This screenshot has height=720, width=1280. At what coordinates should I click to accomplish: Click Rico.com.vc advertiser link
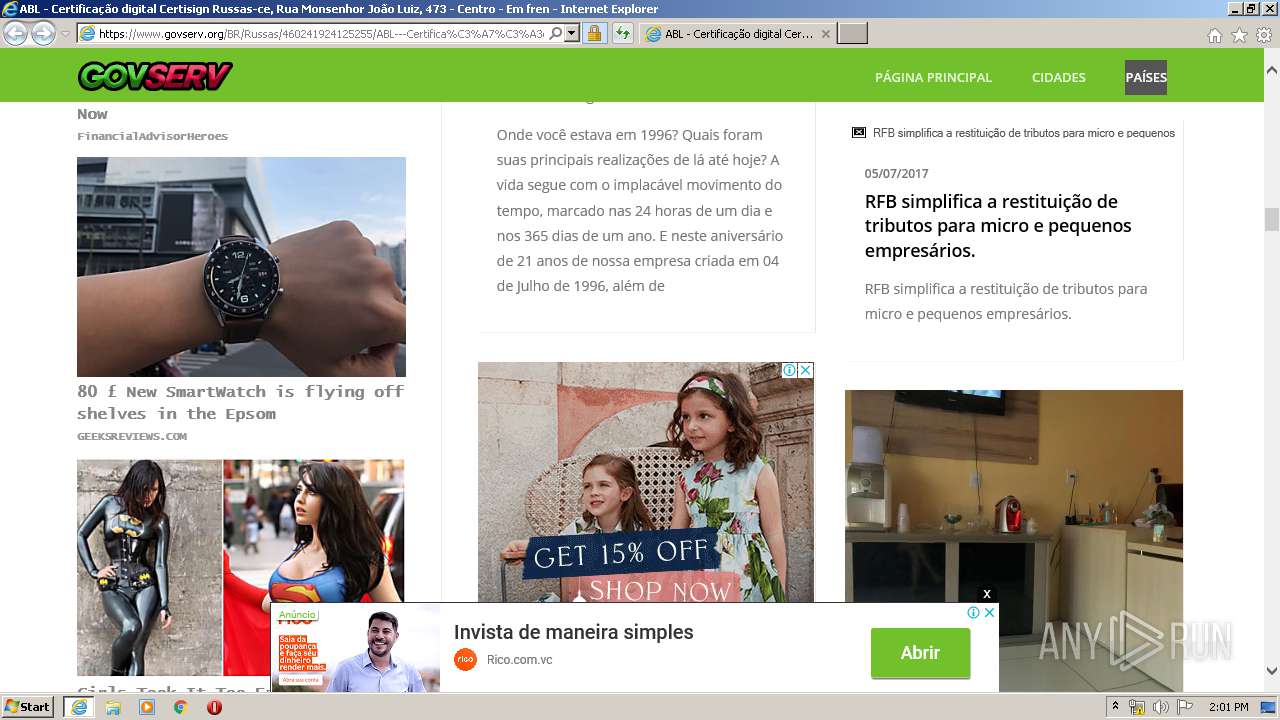(519, 660)
